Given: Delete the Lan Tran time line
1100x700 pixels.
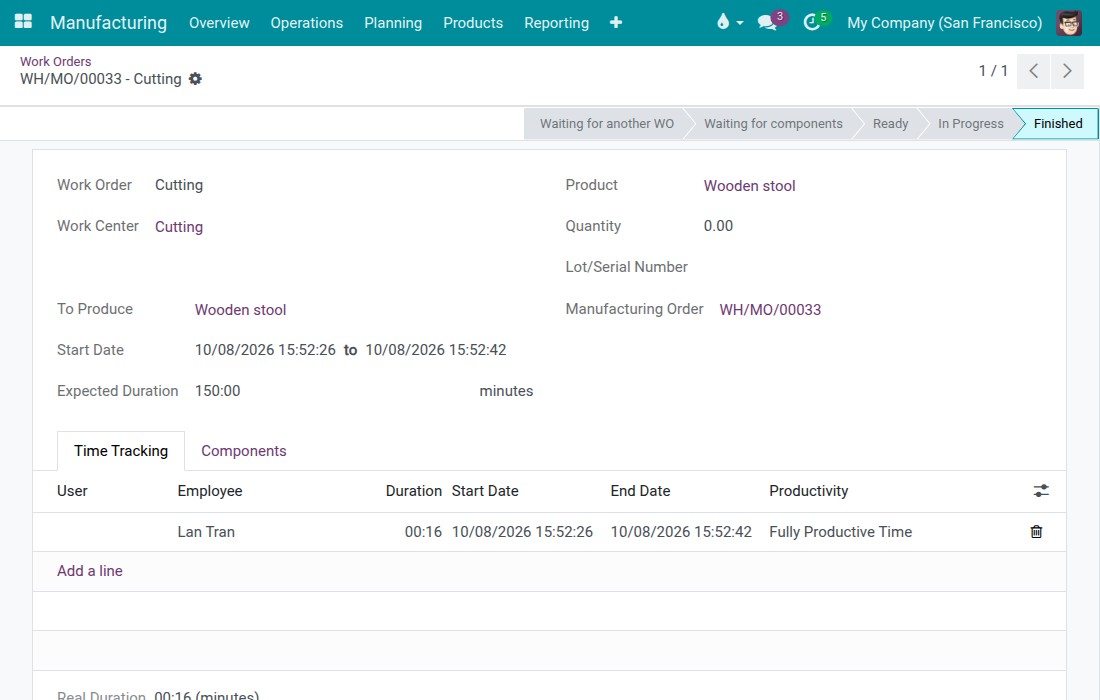Looking at the screenshot, I should (x=1036, y=532).
